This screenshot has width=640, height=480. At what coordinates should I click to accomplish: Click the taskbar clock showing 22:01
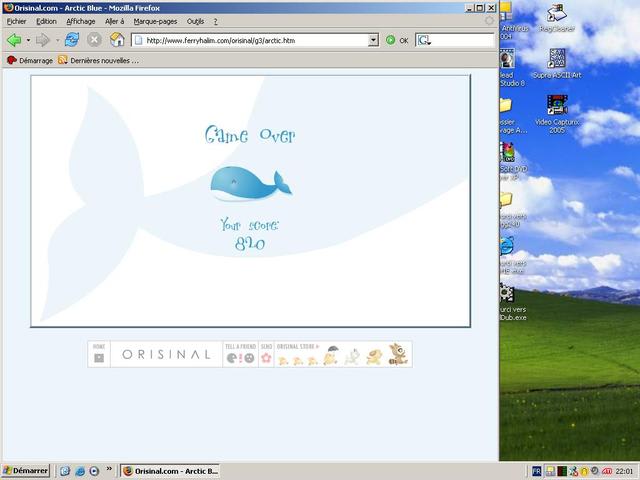pyautogui.click(x=624, y=471)
